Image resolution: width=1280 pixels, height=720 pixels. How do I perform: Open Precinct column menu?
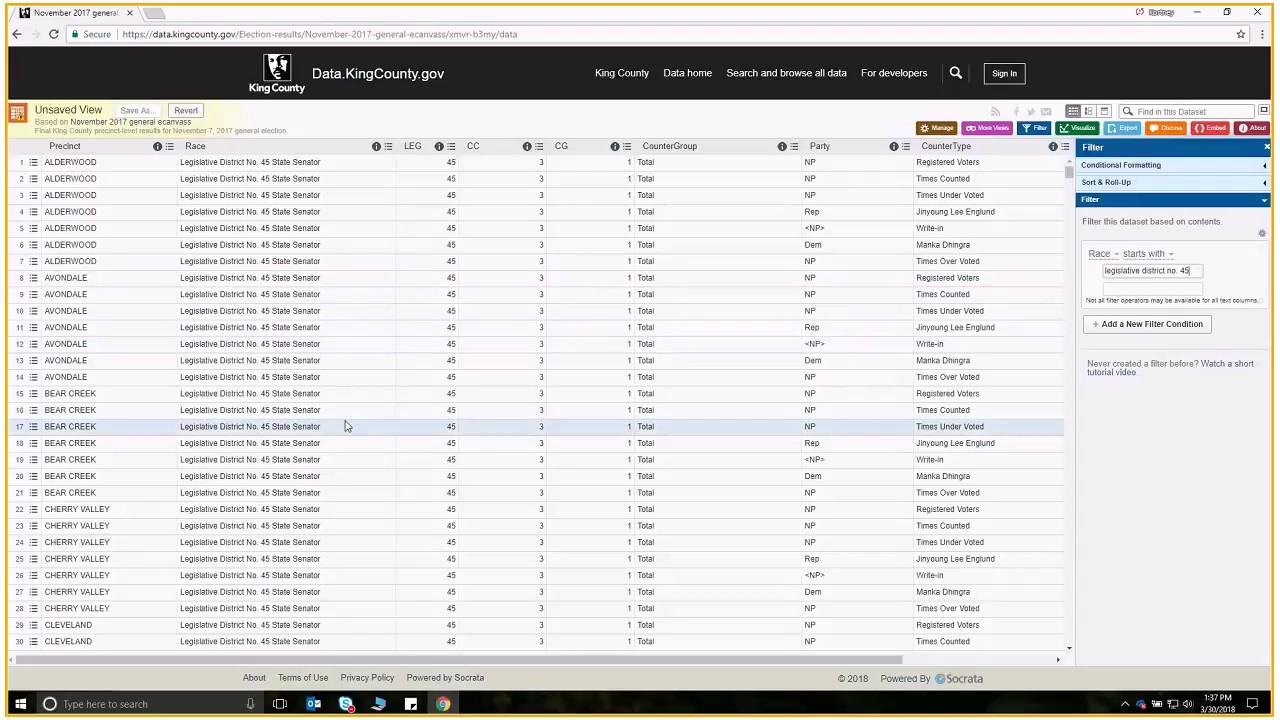[169, 146]
